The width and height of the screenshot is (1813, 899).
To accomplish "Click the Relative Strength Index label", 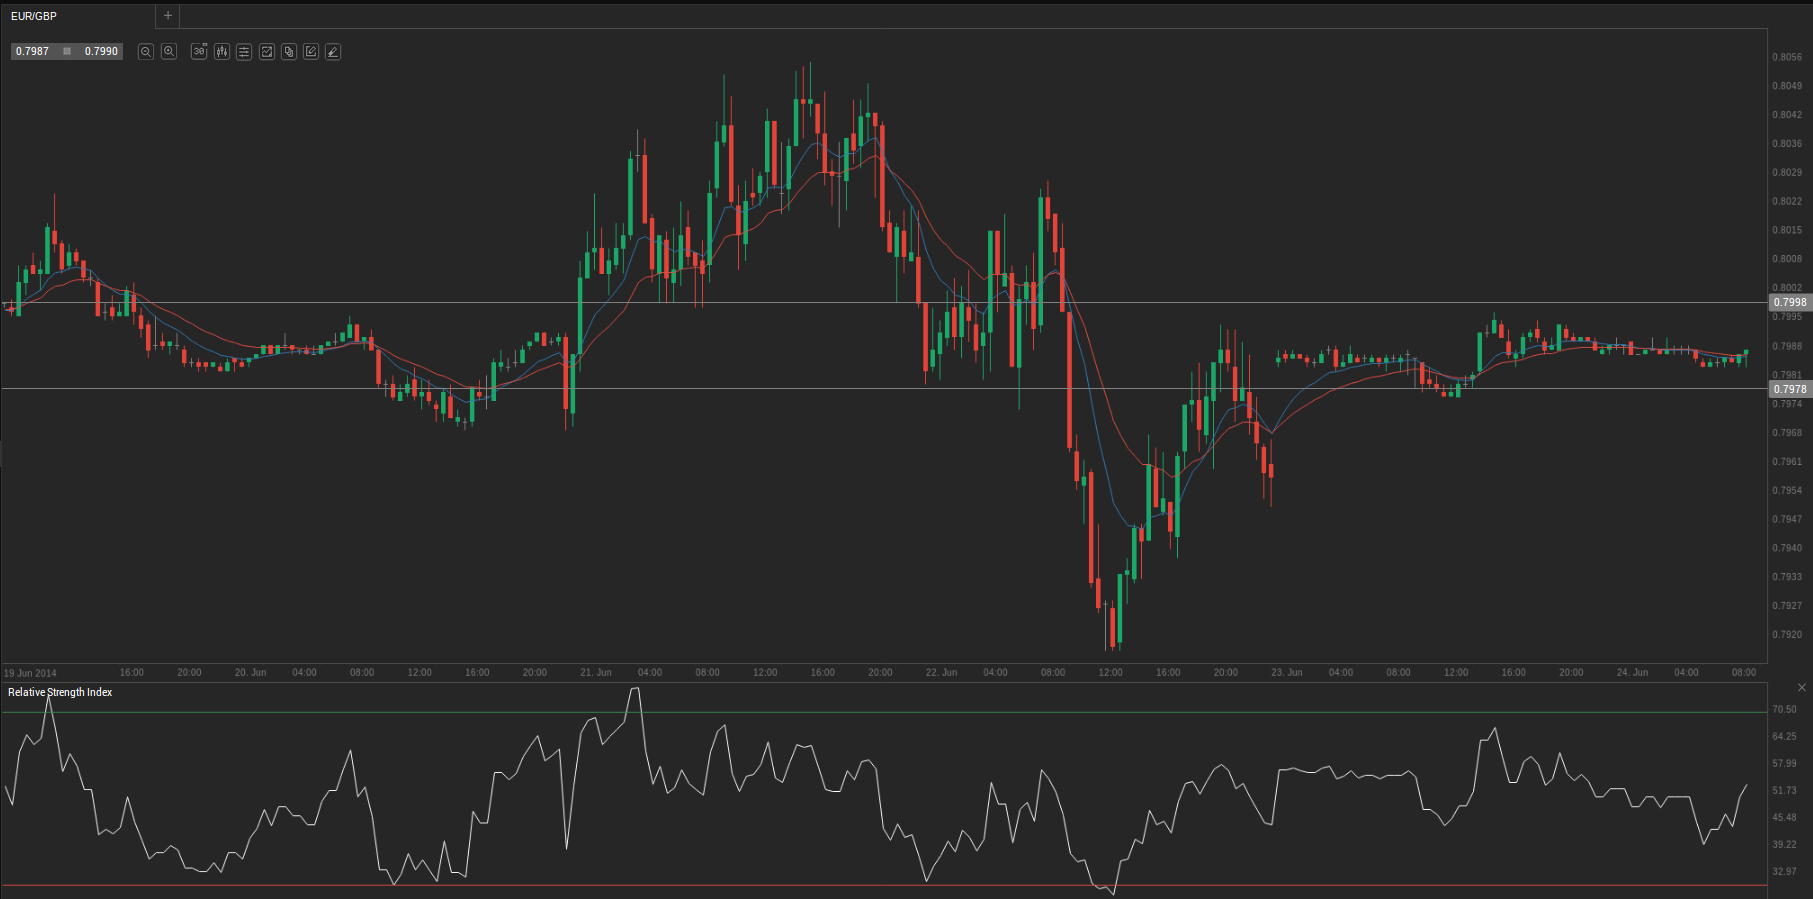I will pos(60,692).
